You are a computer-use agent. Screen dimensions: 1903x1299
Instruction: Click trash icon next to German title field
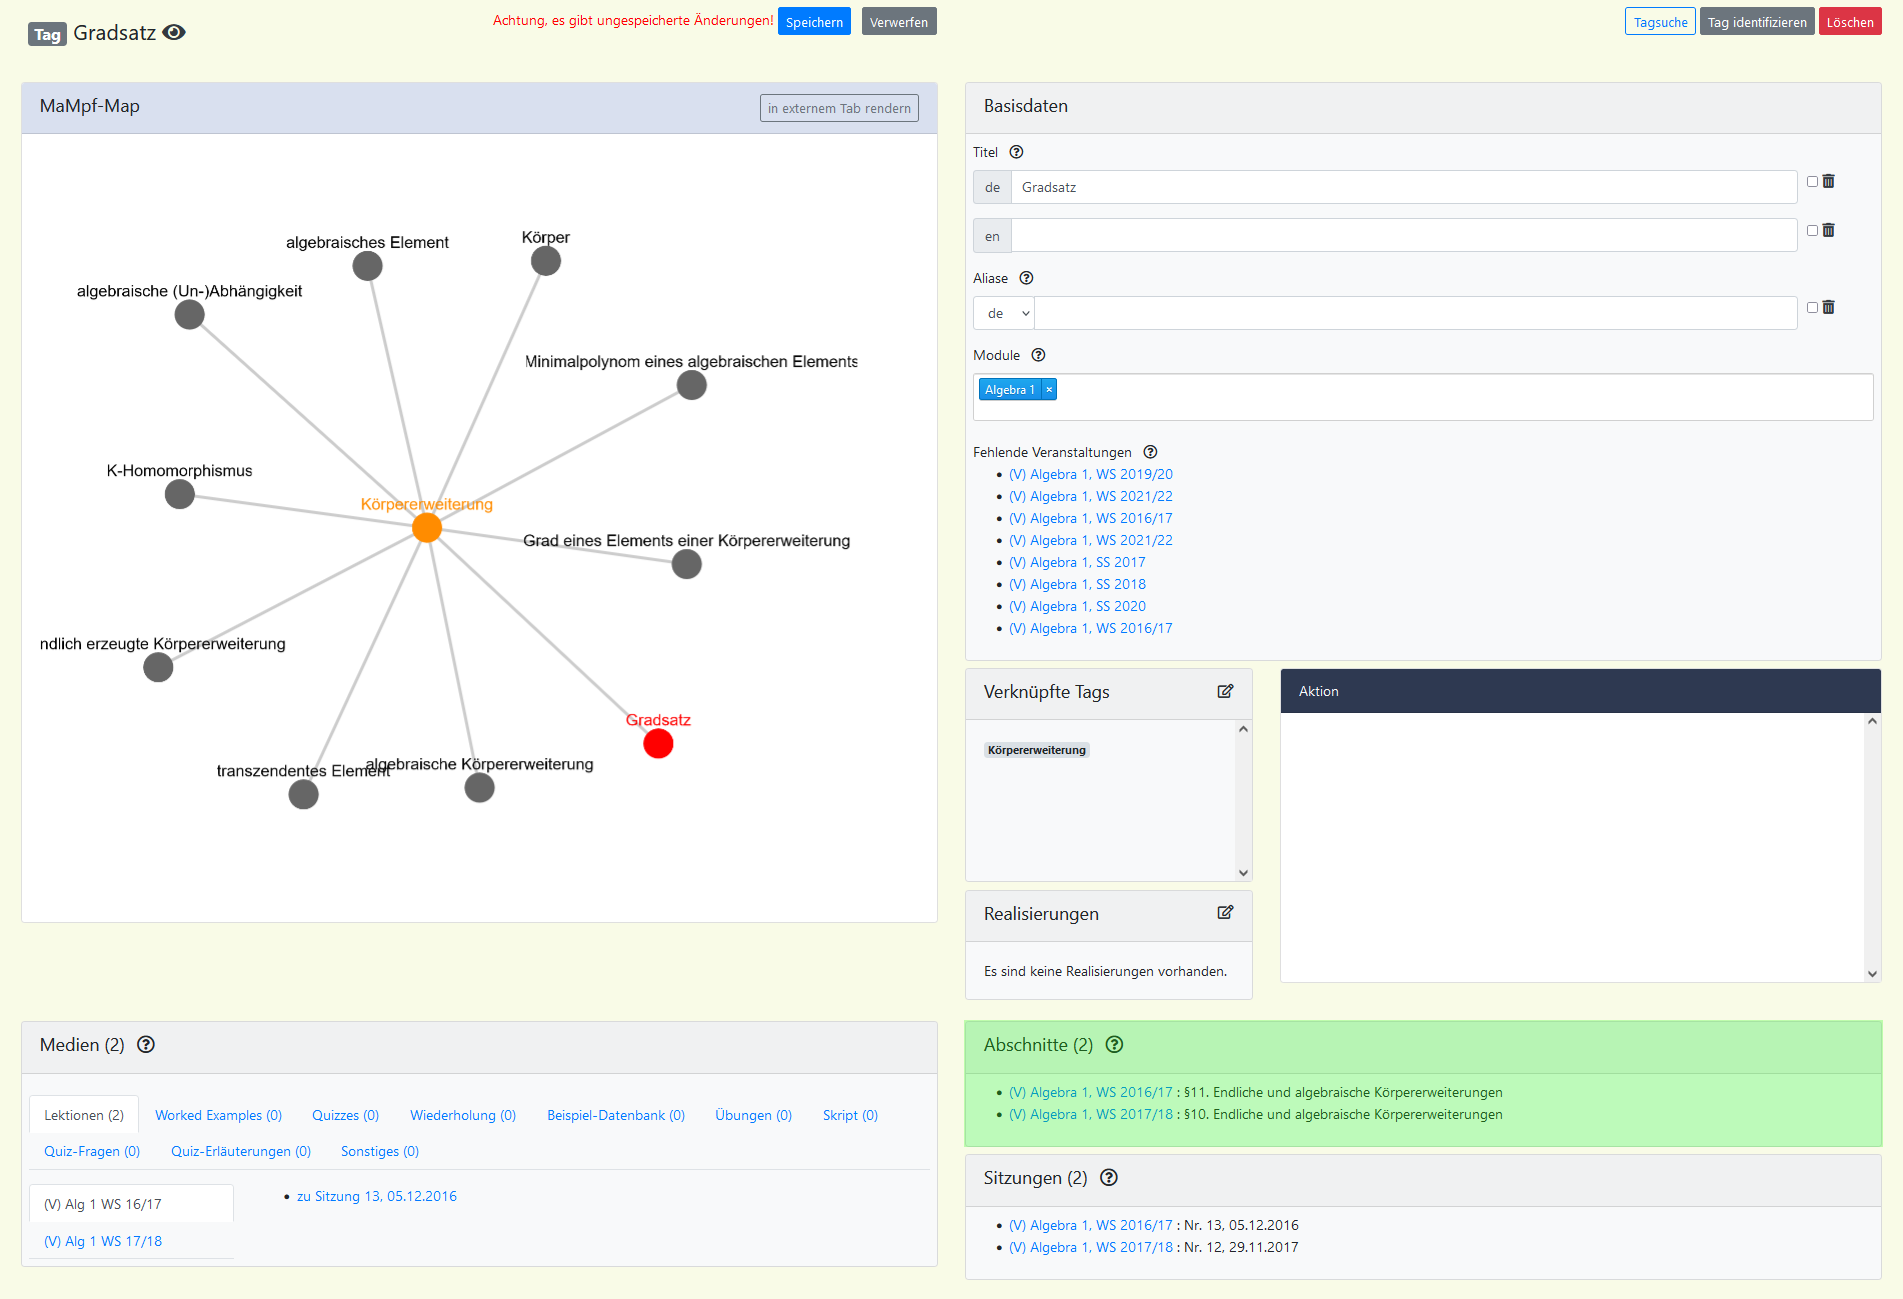click(1828, 181)
